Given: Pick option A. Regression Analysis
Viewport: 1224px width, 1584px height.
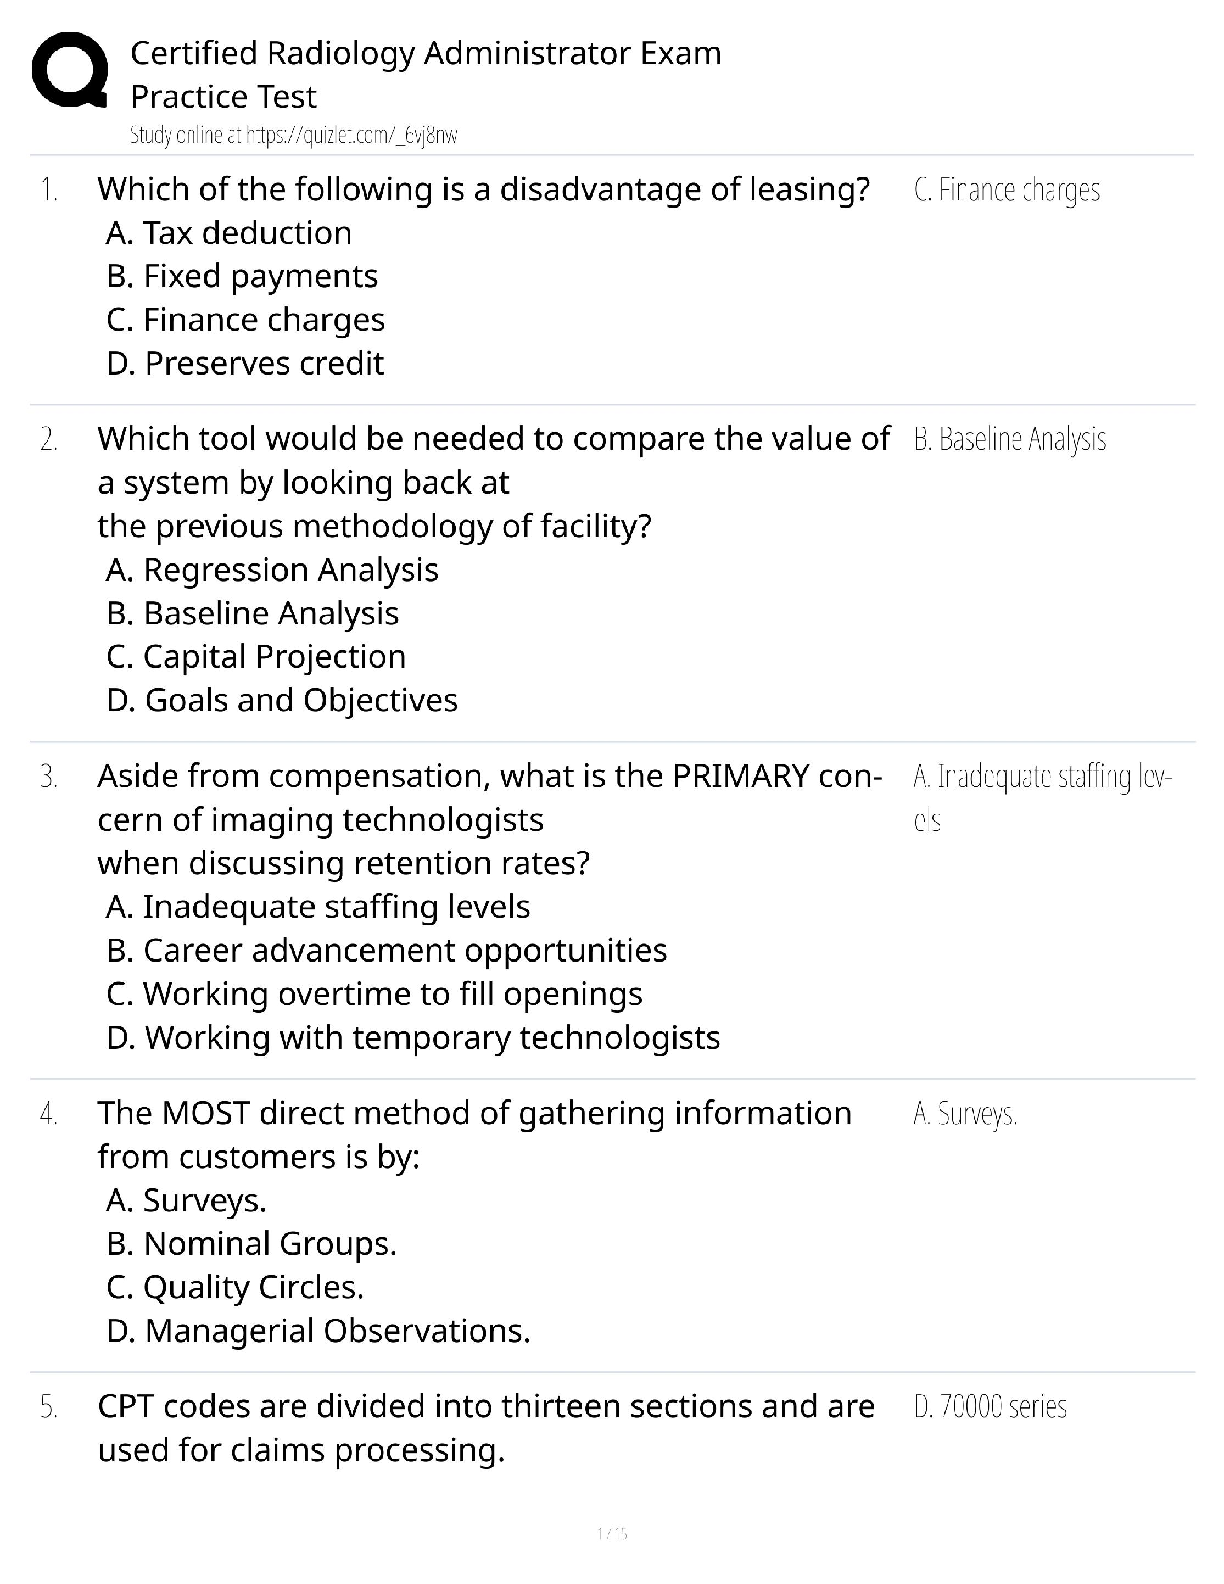Looking at the screenshot, I should 272,570.
